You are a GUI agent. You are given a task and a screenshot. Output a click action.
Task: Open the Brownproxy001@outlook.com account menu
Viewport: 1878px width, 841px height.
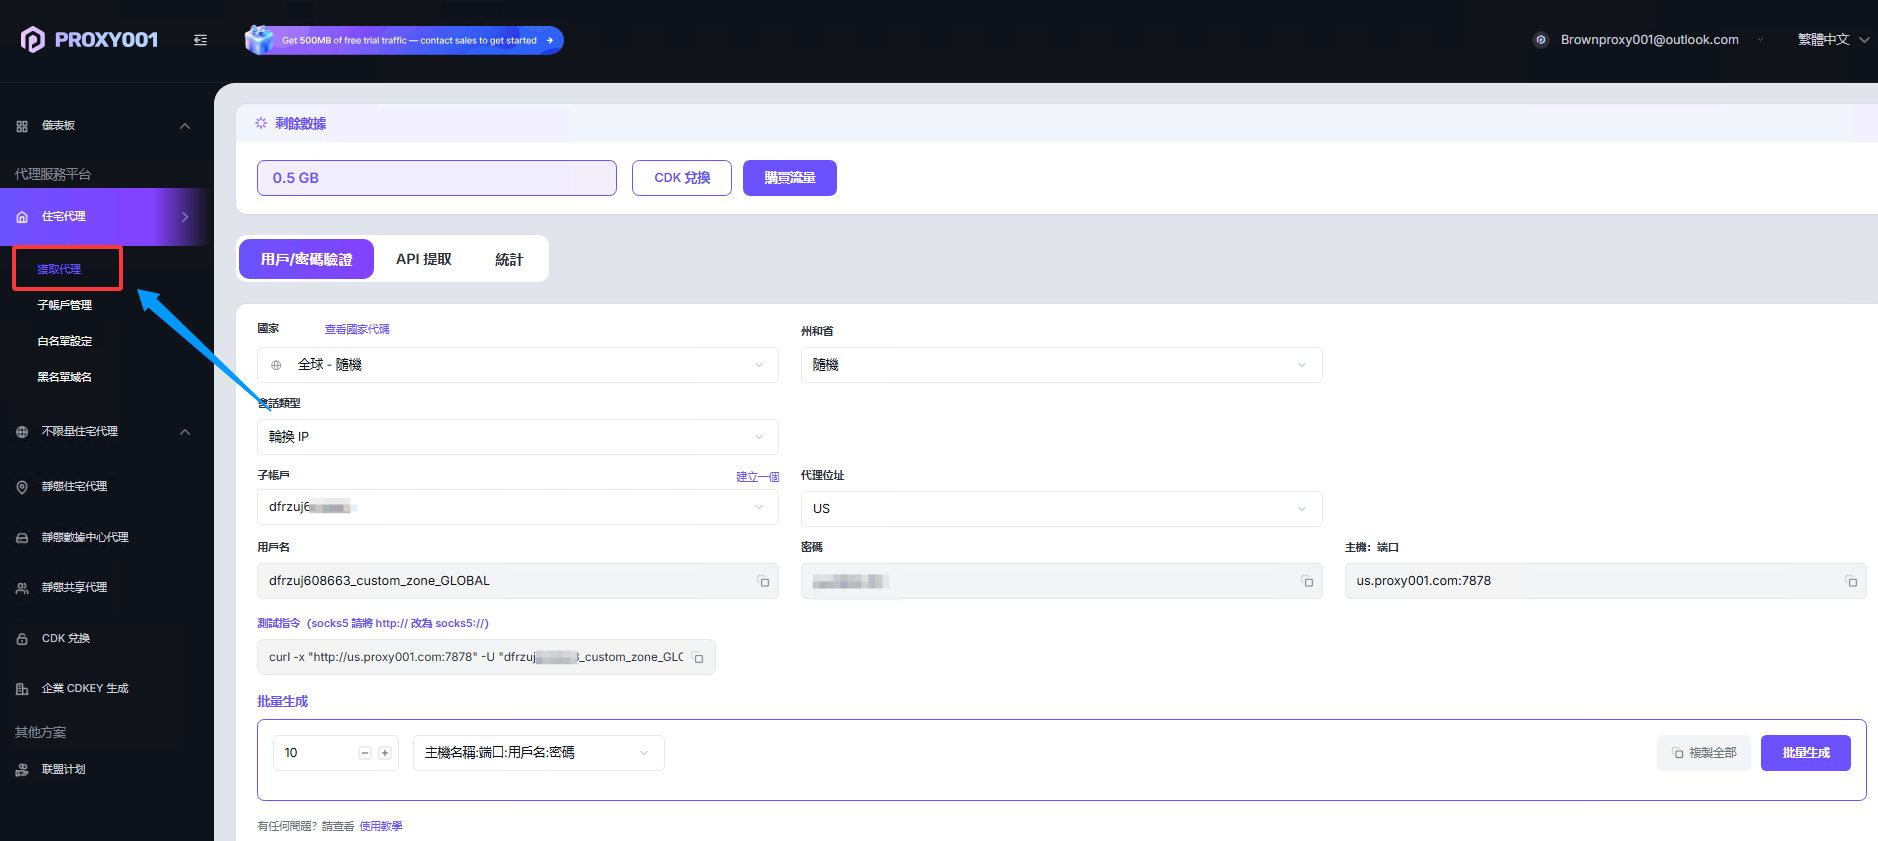click(x=1649, y=40)
